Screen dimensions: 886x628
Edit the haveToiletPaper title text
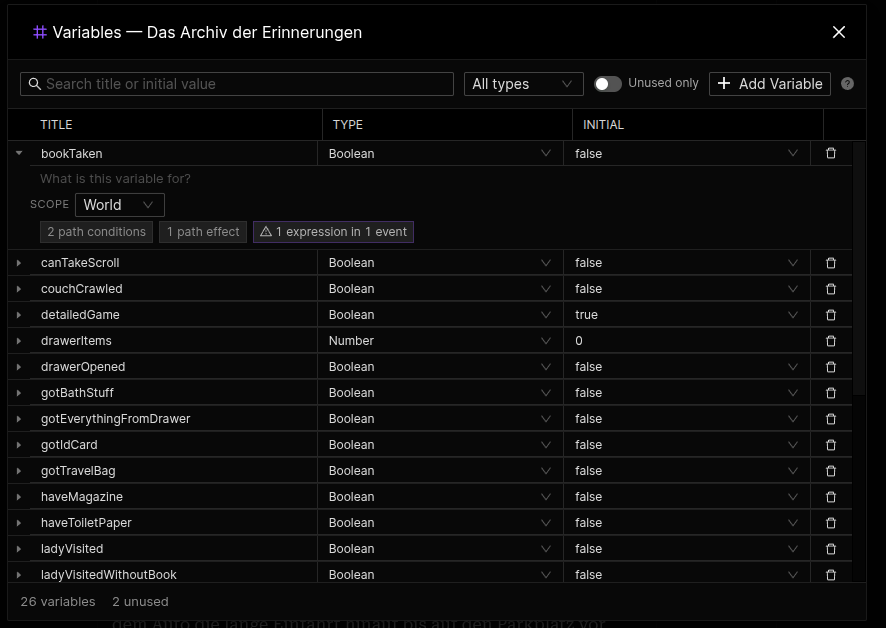[86, 523]
